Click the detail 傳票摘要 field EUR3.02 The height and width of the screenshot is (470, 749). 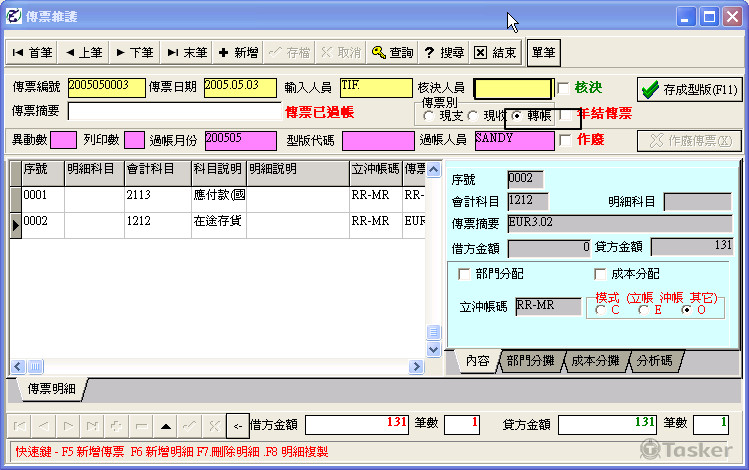(x=619, y=224)
